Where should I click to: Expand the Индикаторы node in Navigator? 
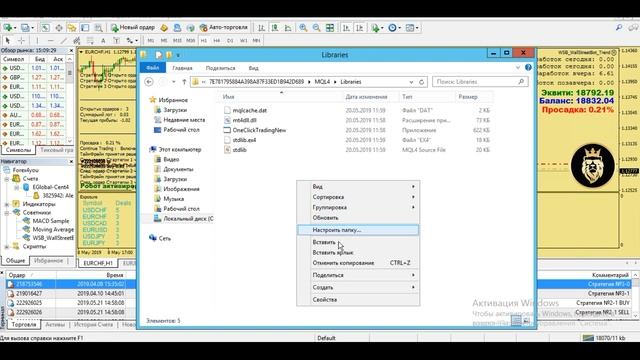click(7, 204)
